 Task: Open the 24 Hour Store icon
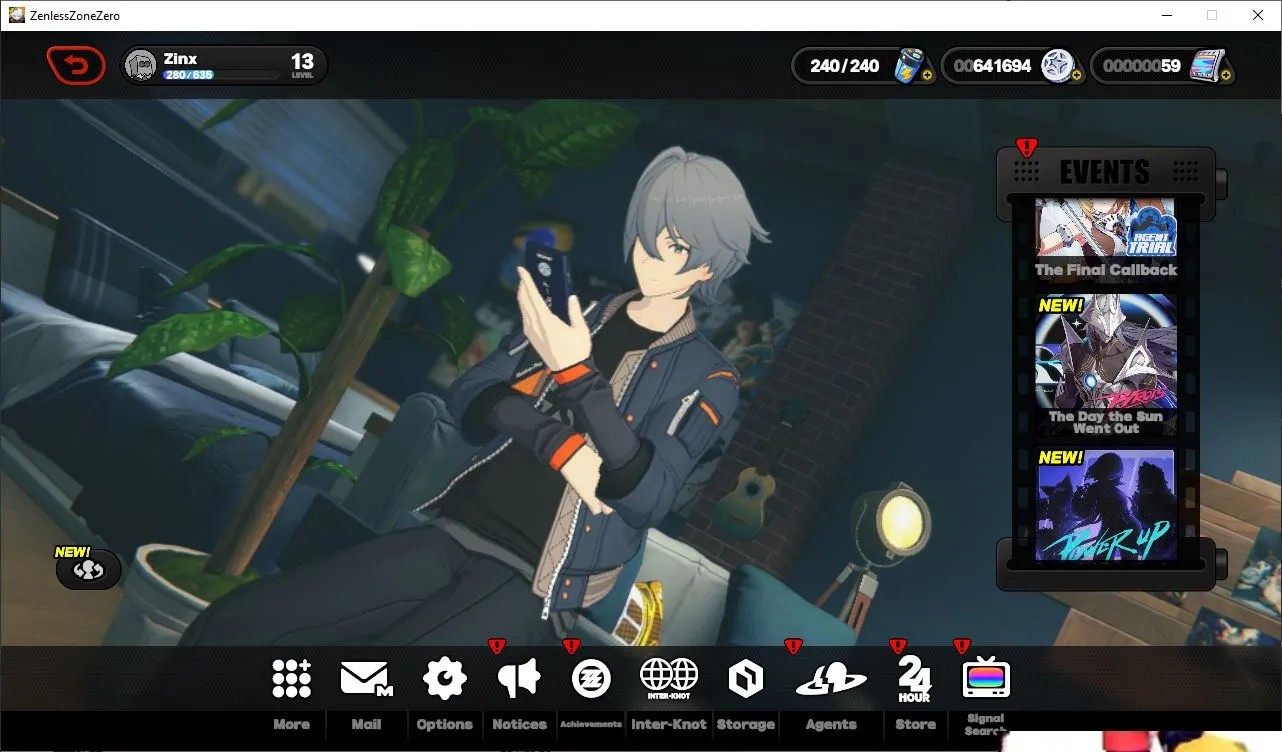tap(915, 679)
